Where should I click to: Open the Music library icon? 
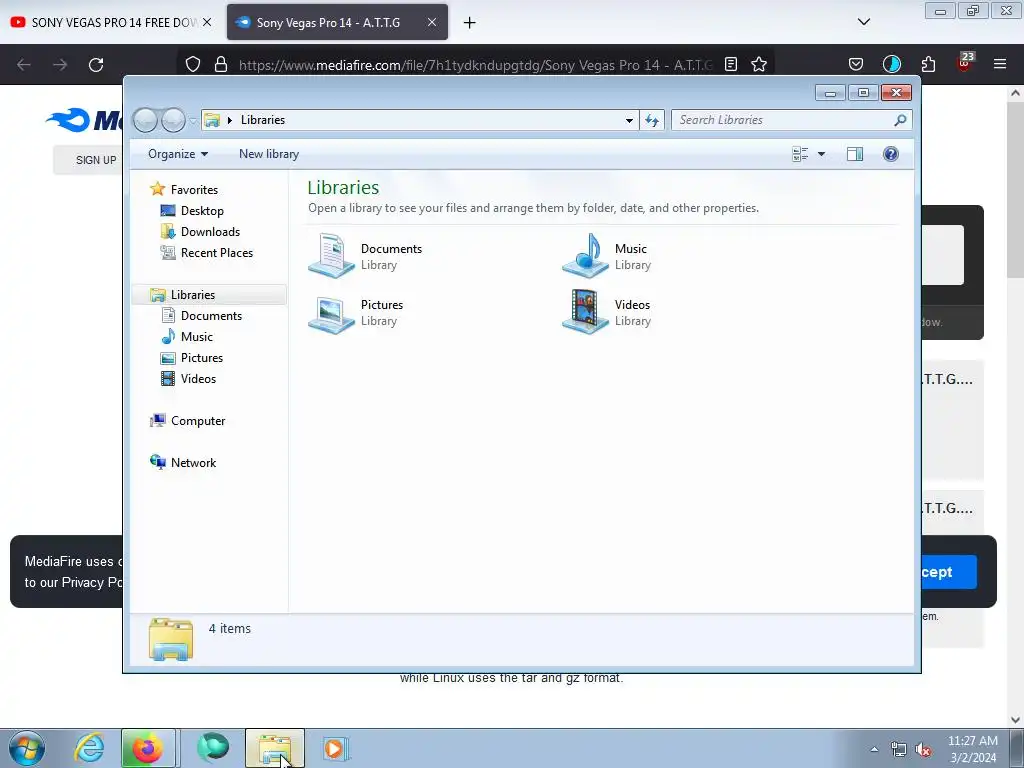pos(585,256)
